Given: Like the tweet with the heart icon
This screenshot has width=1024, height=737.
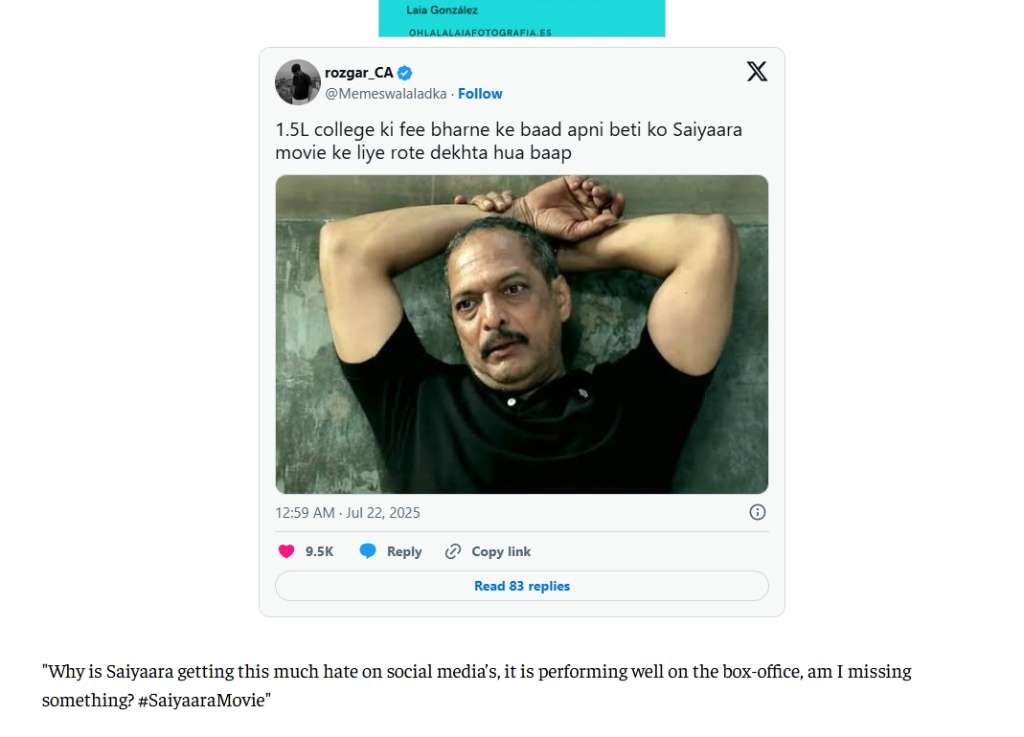Looking at the screenshot, I should [287, 551].
